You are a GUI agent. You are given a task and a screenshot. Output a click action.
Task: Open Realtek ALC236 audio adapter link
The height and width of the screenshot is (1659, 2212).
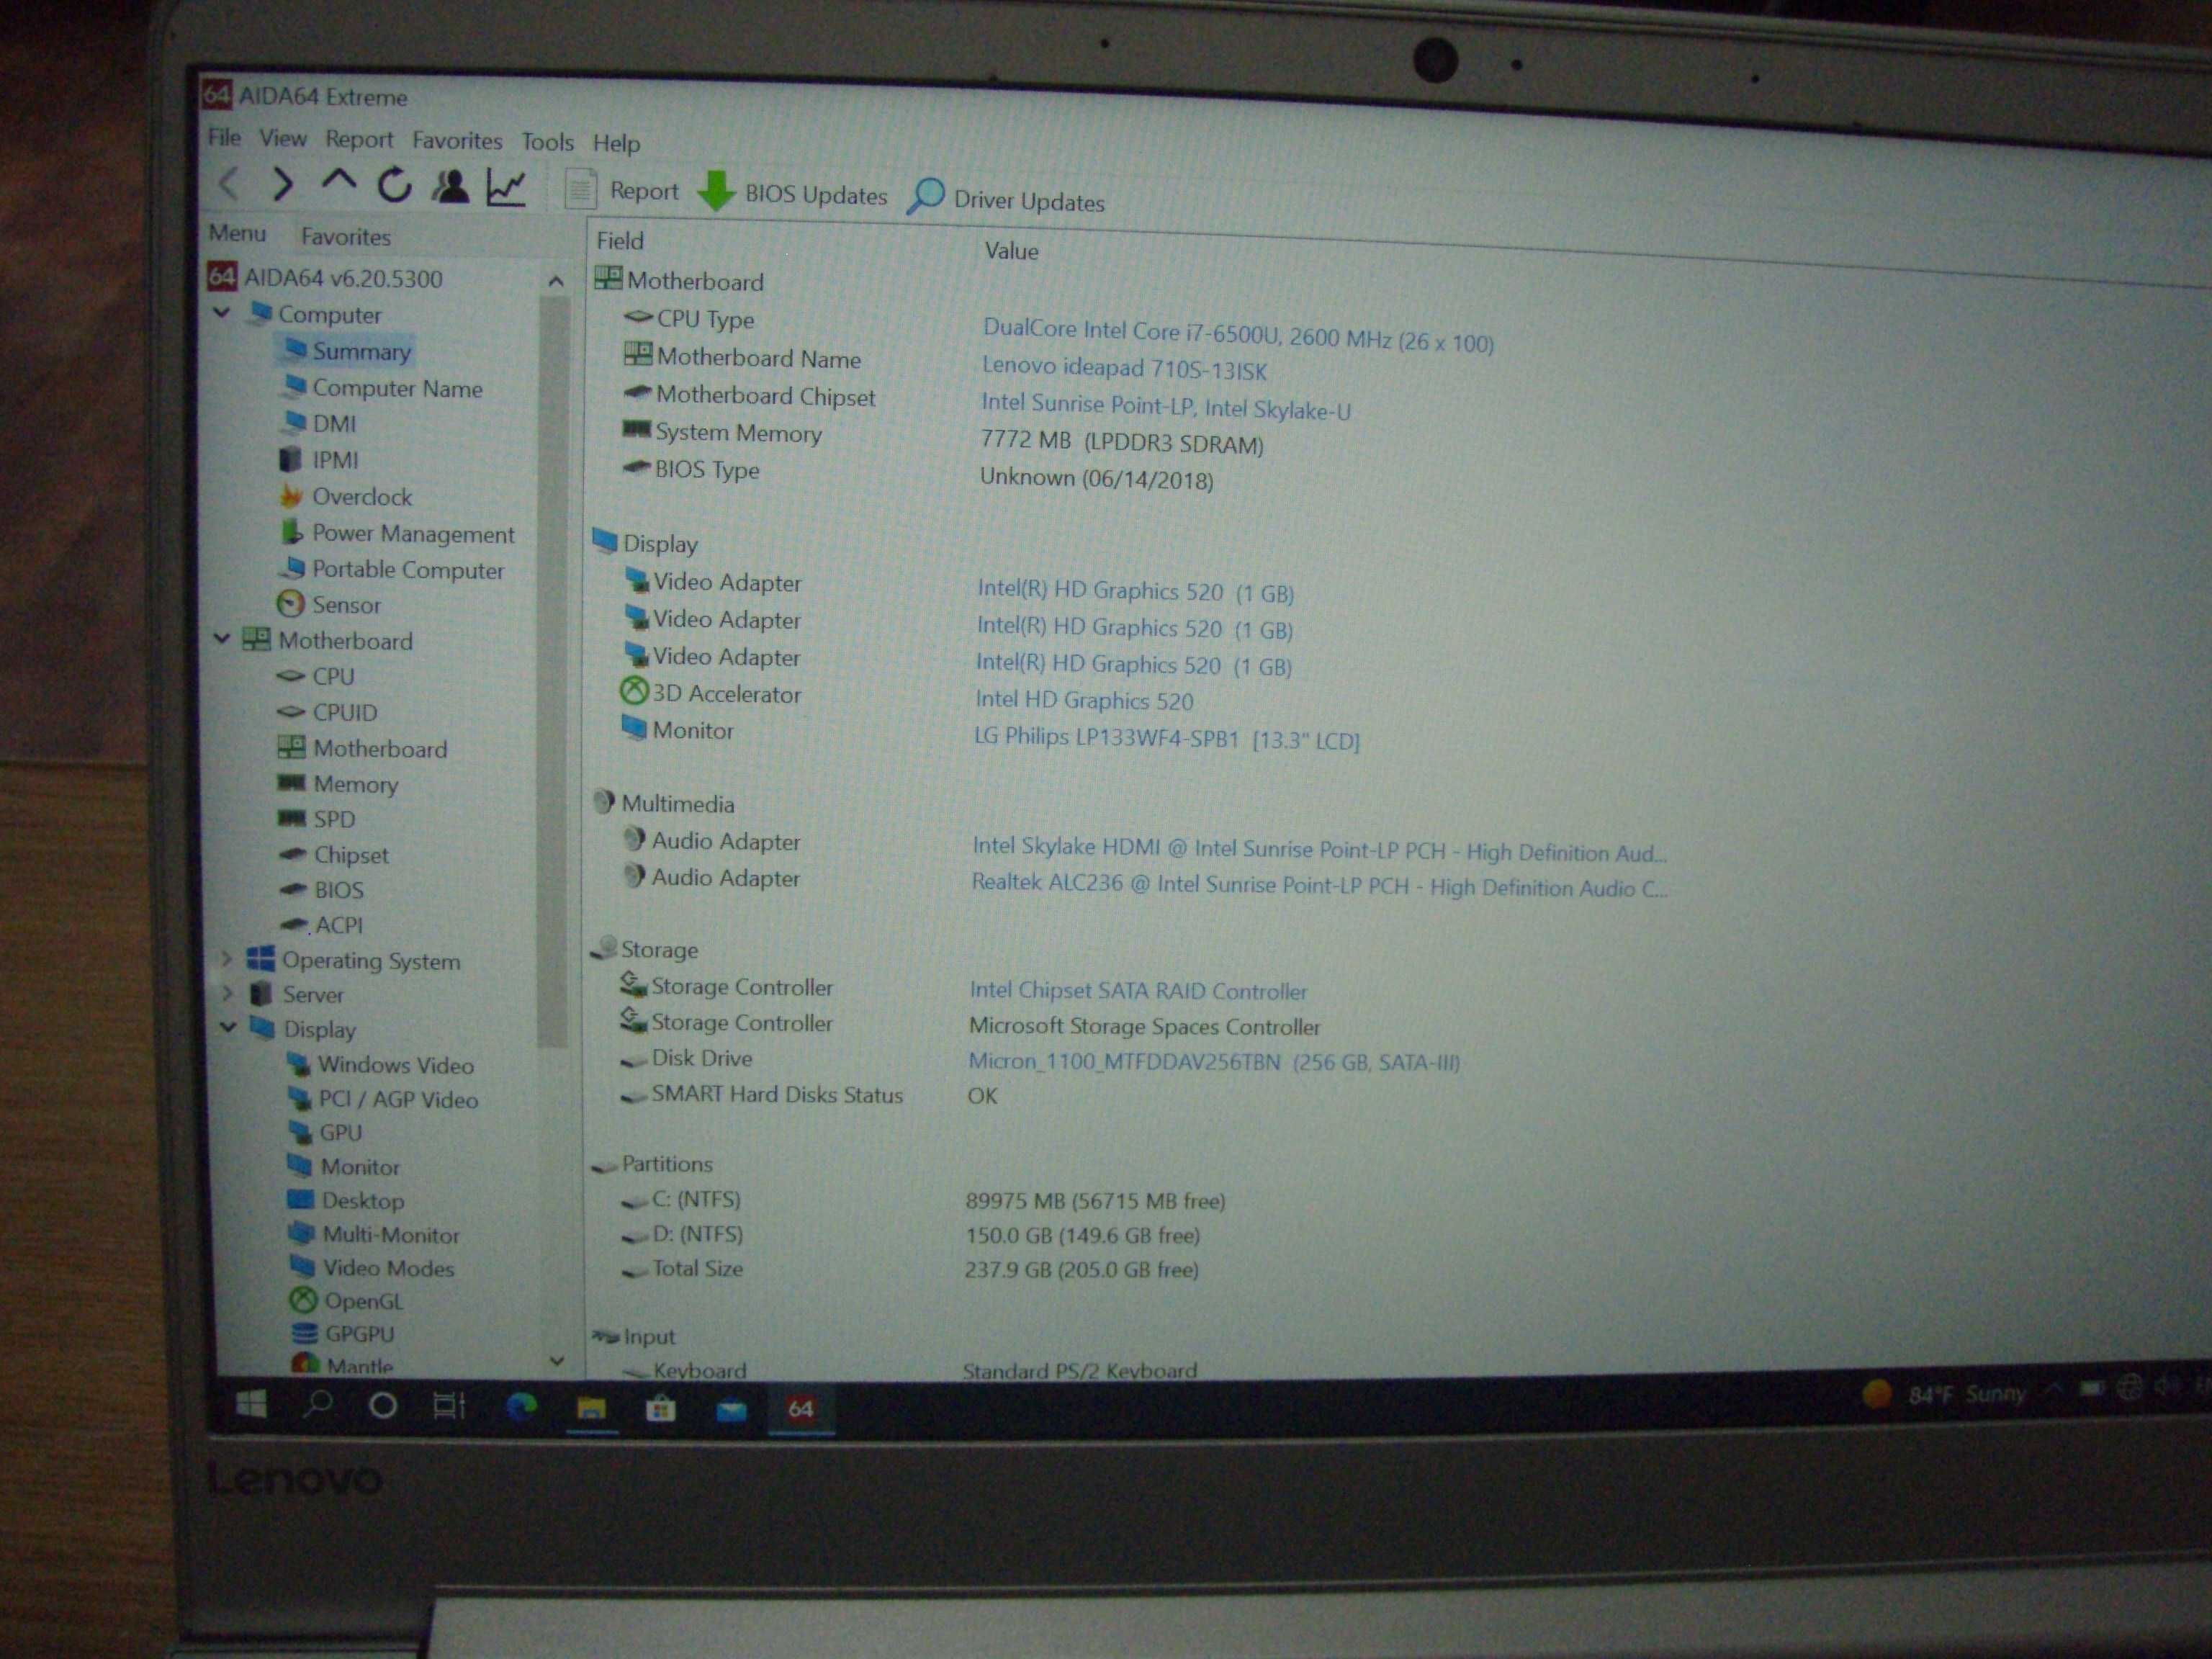click(1319, 885)
